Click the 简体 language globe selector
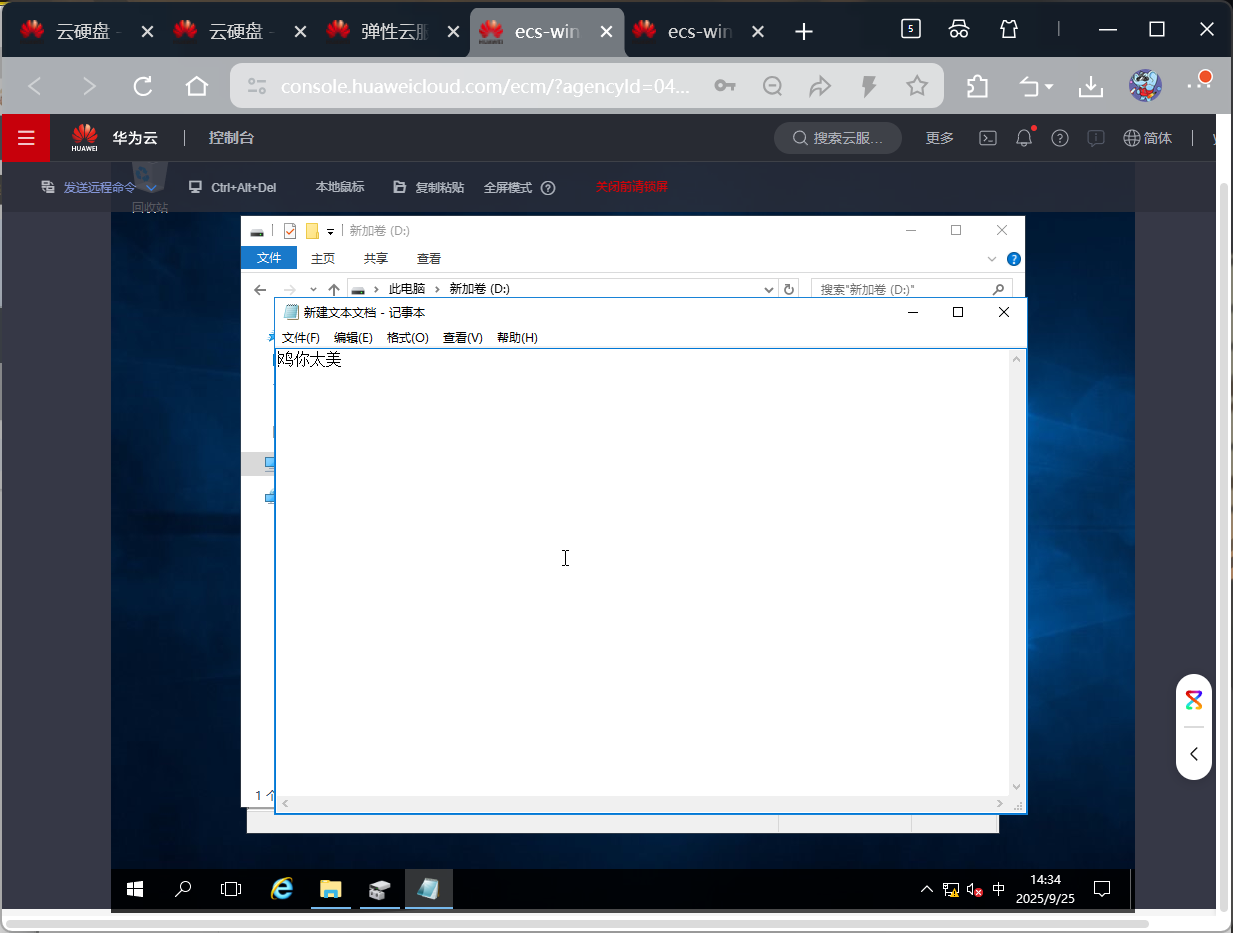This screenshot has width=1233, height=933. click(x=1148, y=138)
